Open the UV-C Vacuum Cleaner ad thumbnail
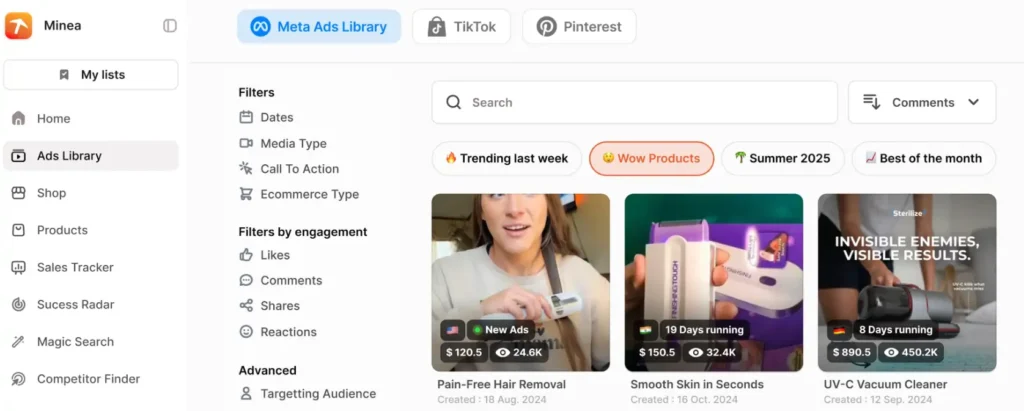The image size is (1024, 411). tap(907, 282)
